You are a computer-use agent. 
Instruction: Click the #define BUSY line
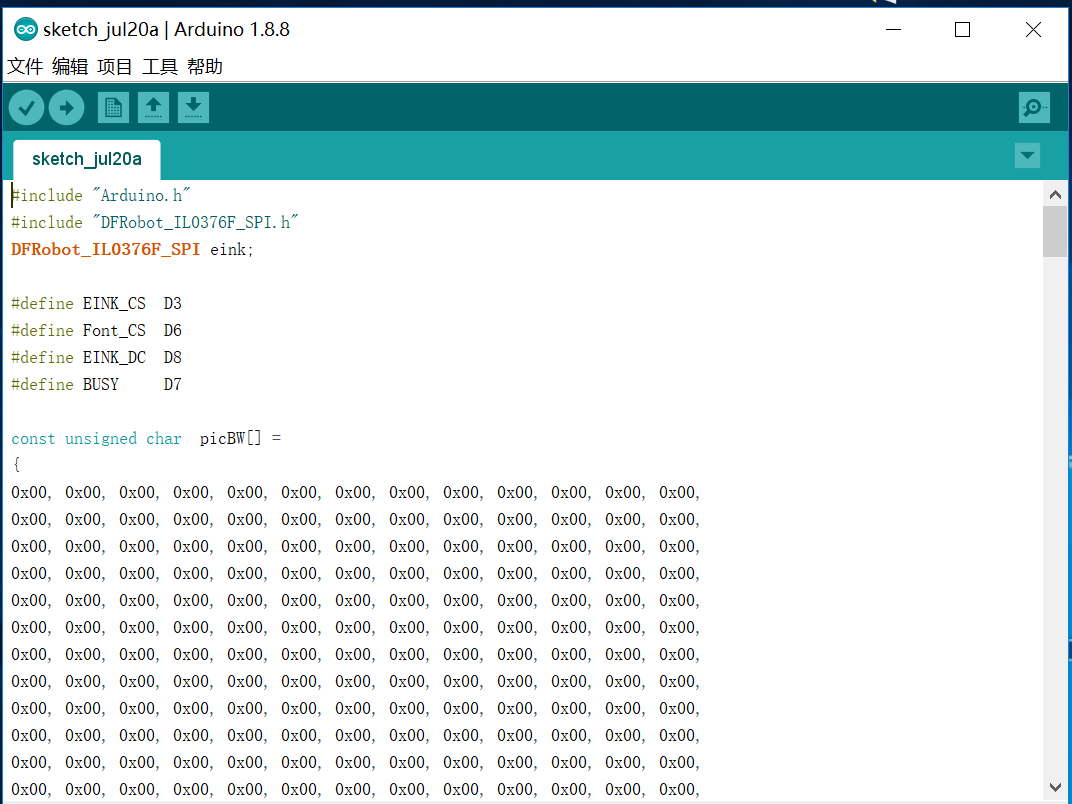96,384
